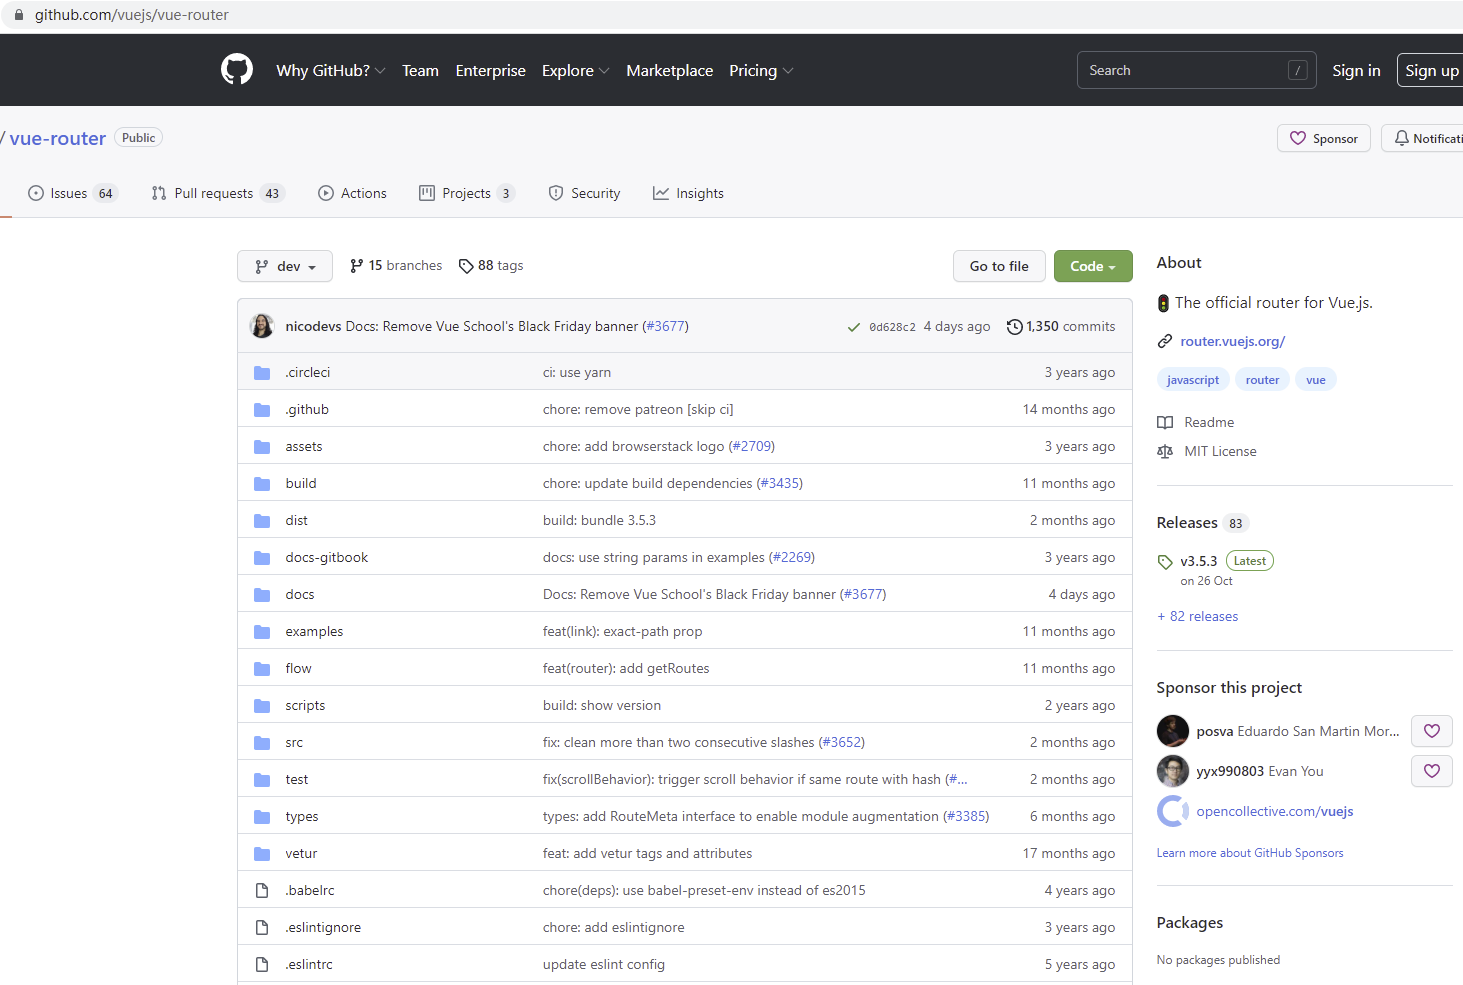Click the router topic tag
Image resolution: width=1463 pixels, height=985 pixels.
1262,380
